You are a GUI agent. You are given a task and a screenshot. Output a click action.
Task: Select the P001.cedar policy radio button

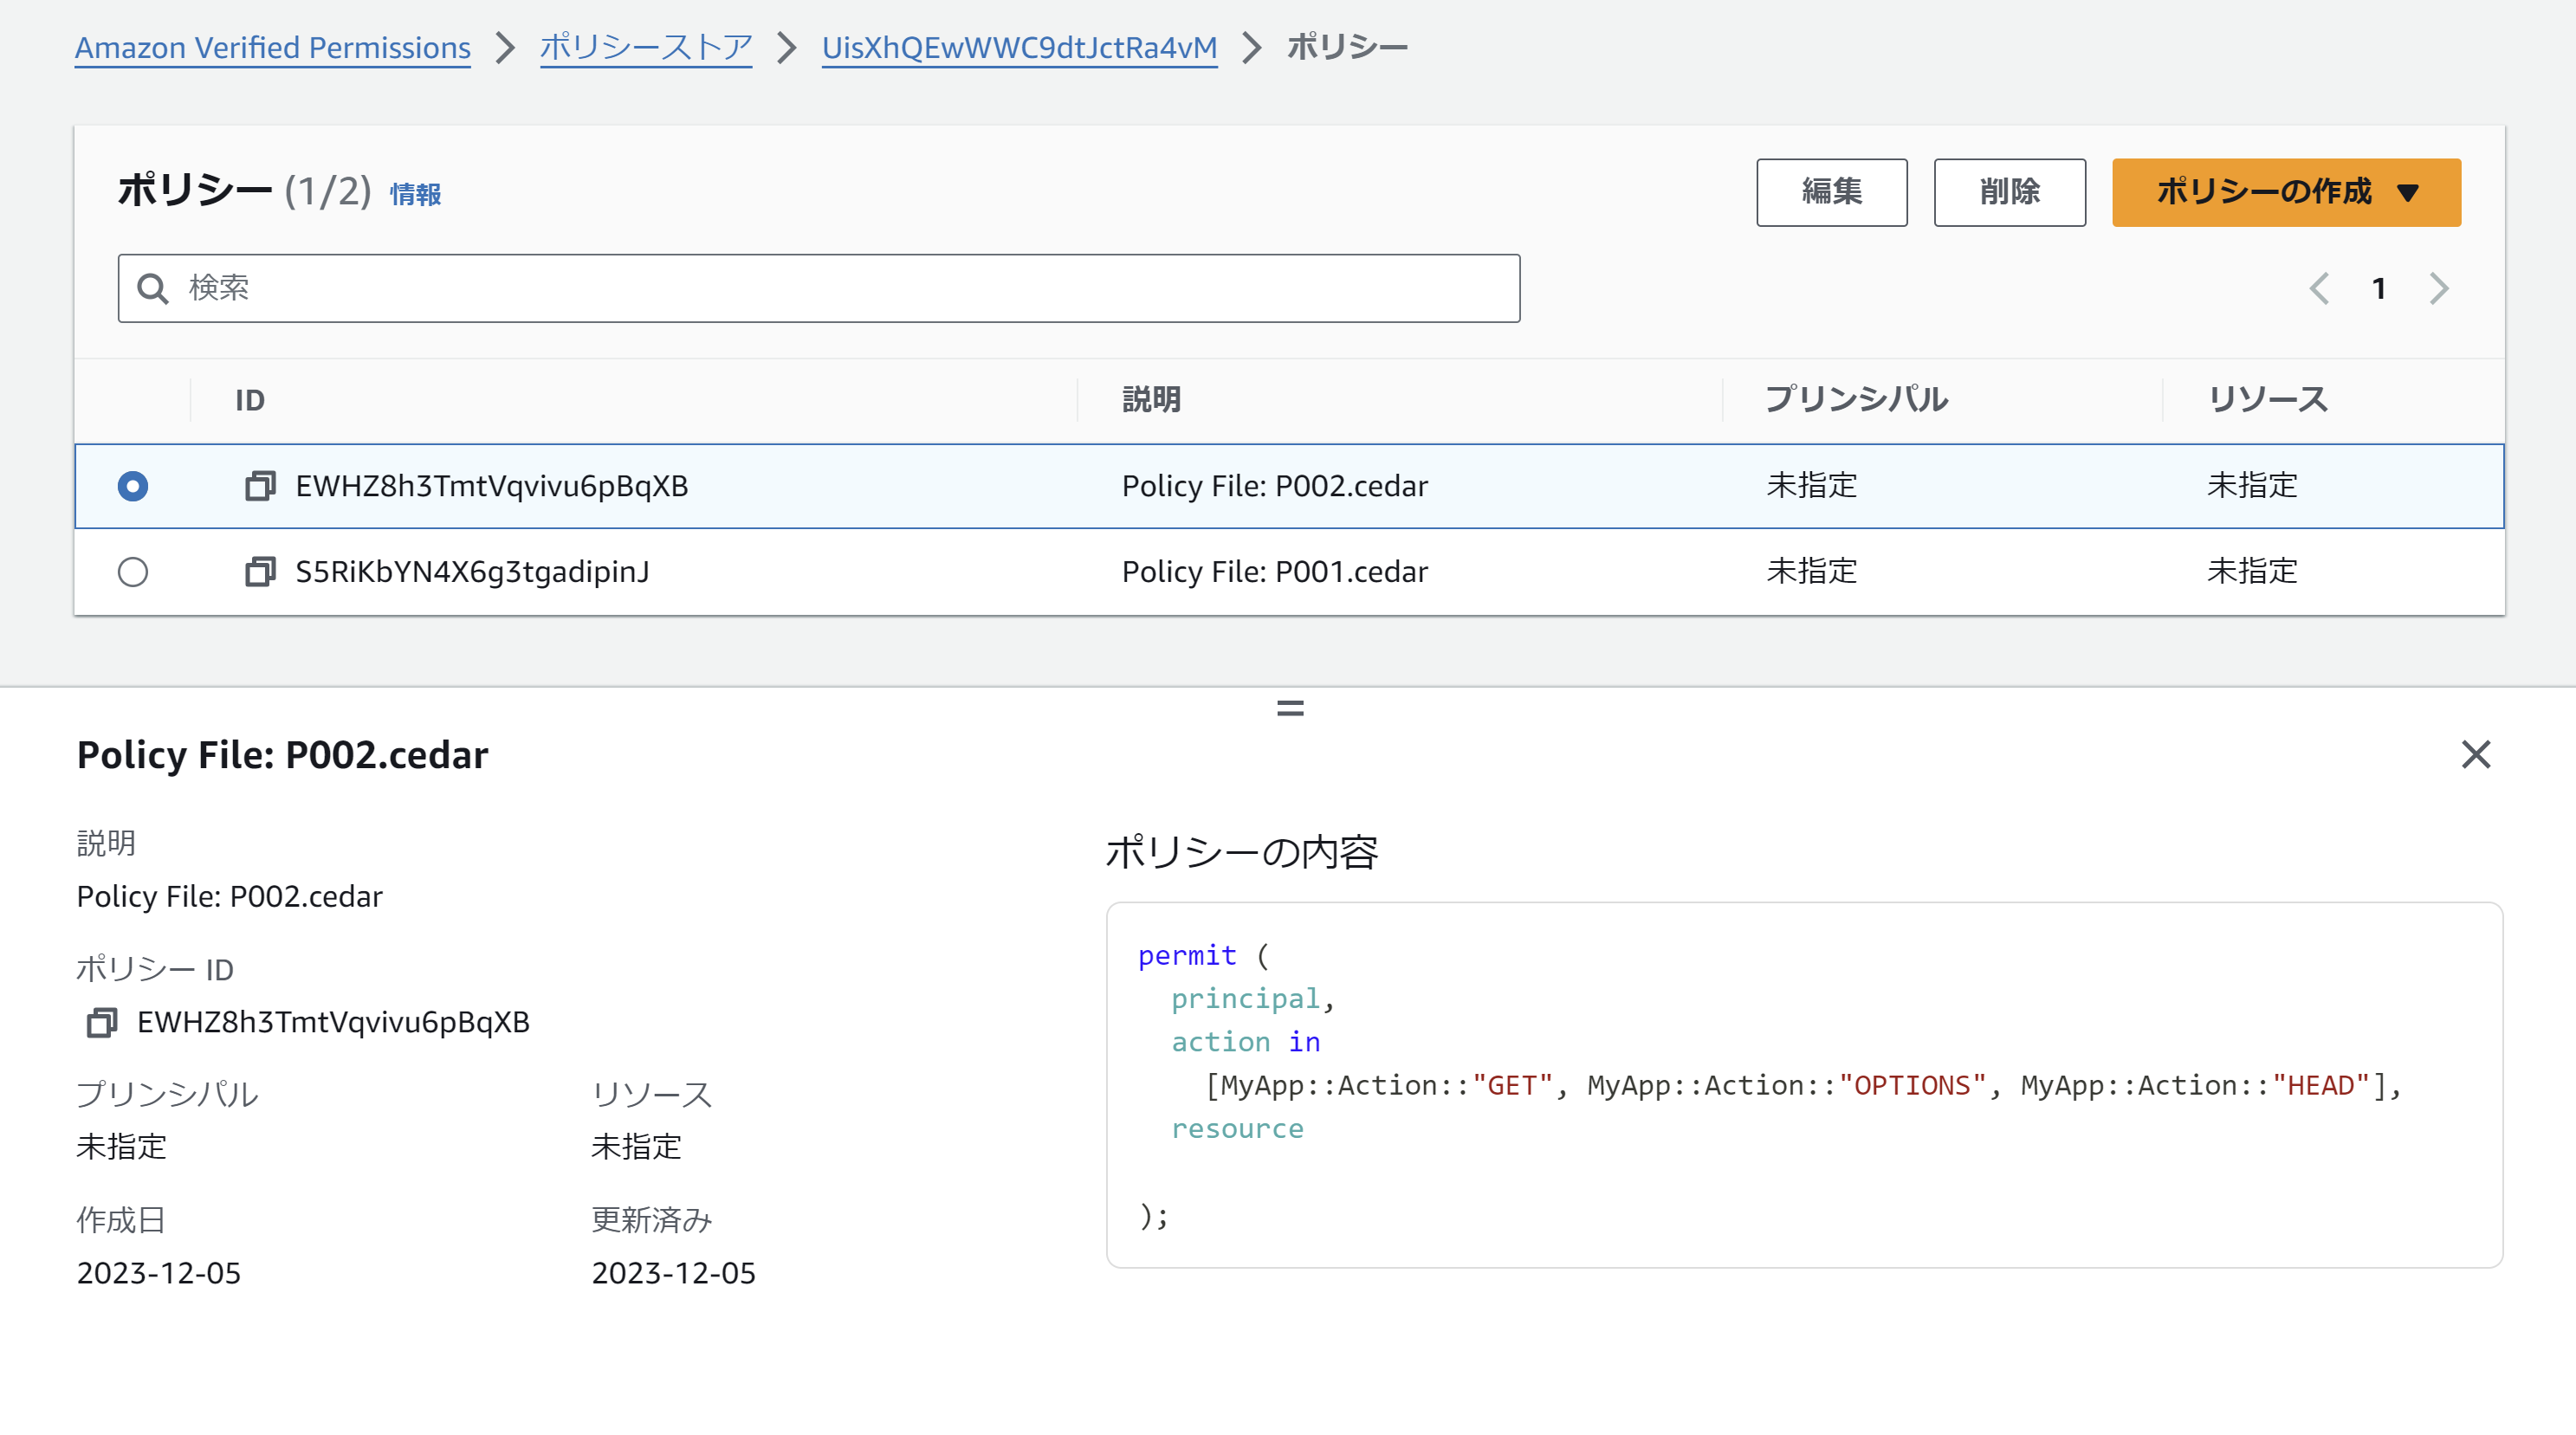[133, 572]
